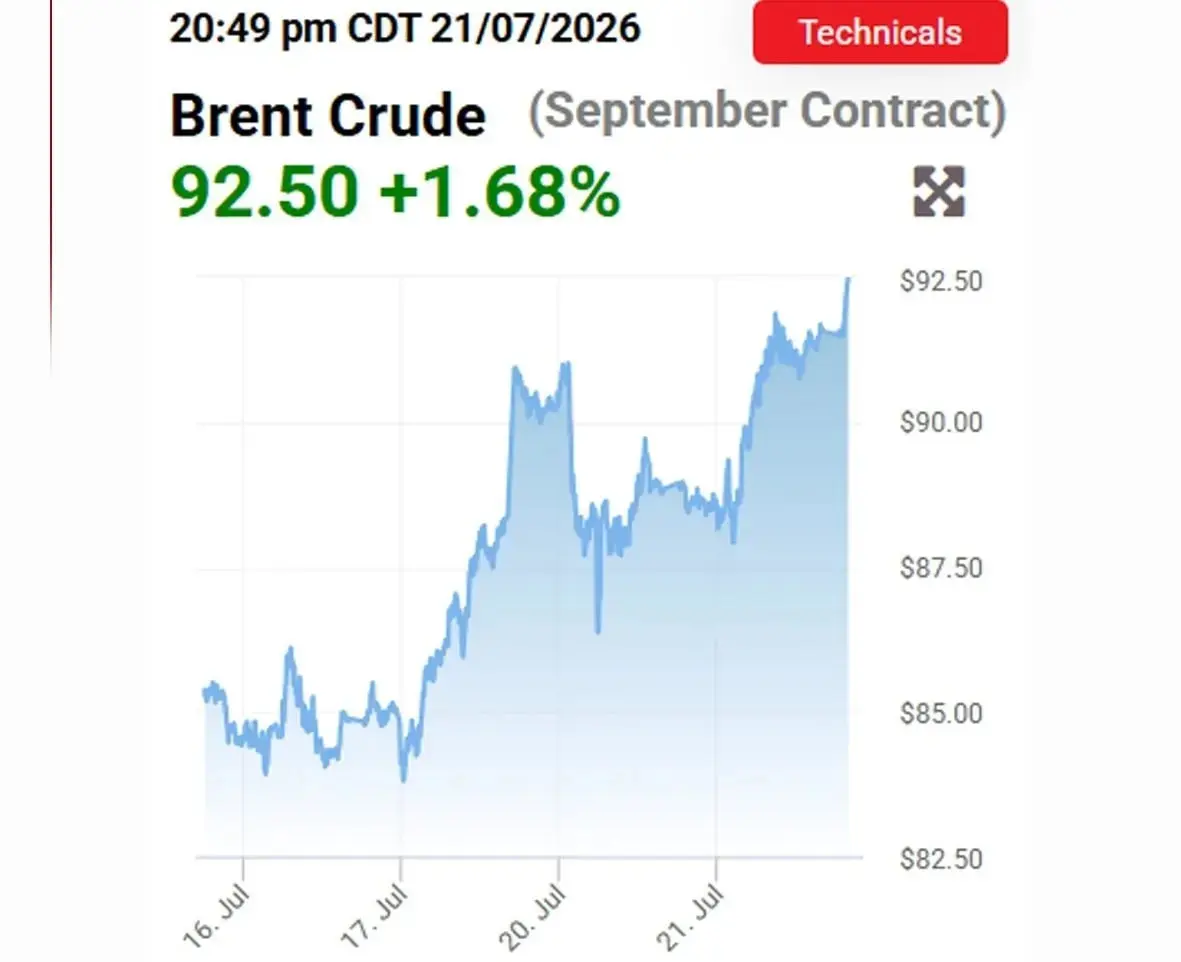The width and height of the screenshot is (1181, 962).
Task: Click the $82.50 price axis label
Action: point(941,859)
